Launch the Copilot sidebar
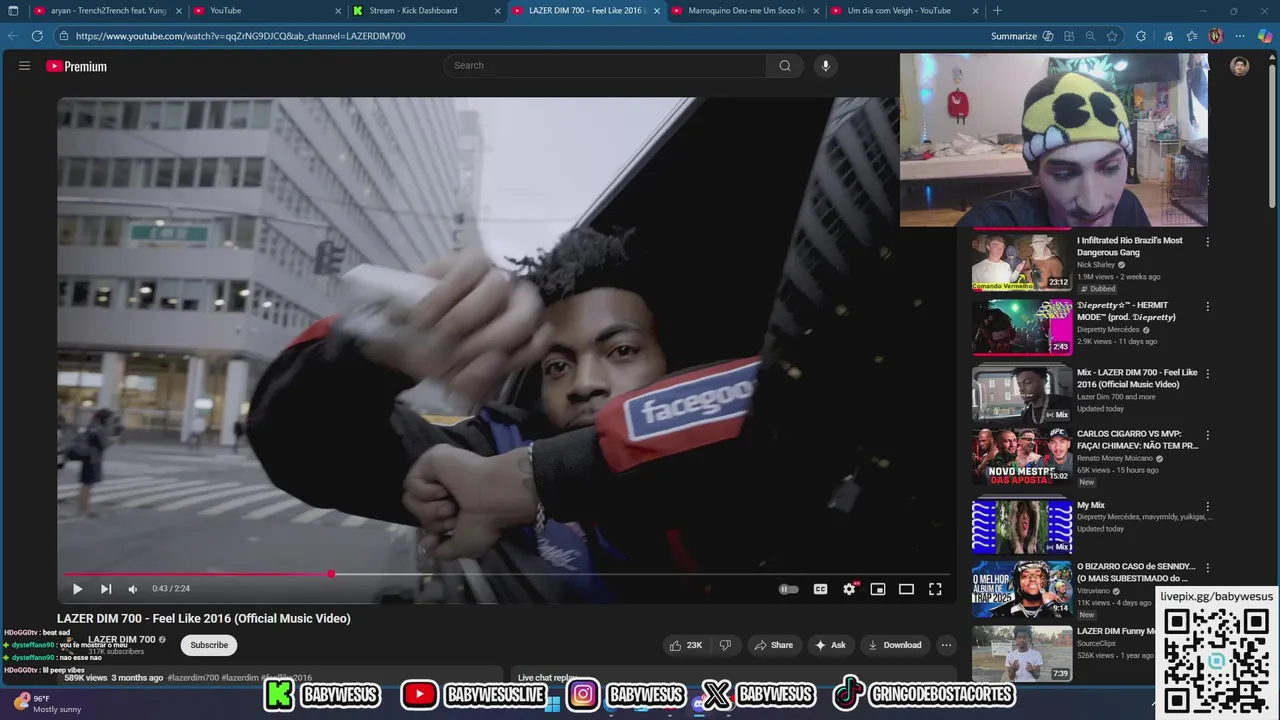 (x=1265, y=36)
